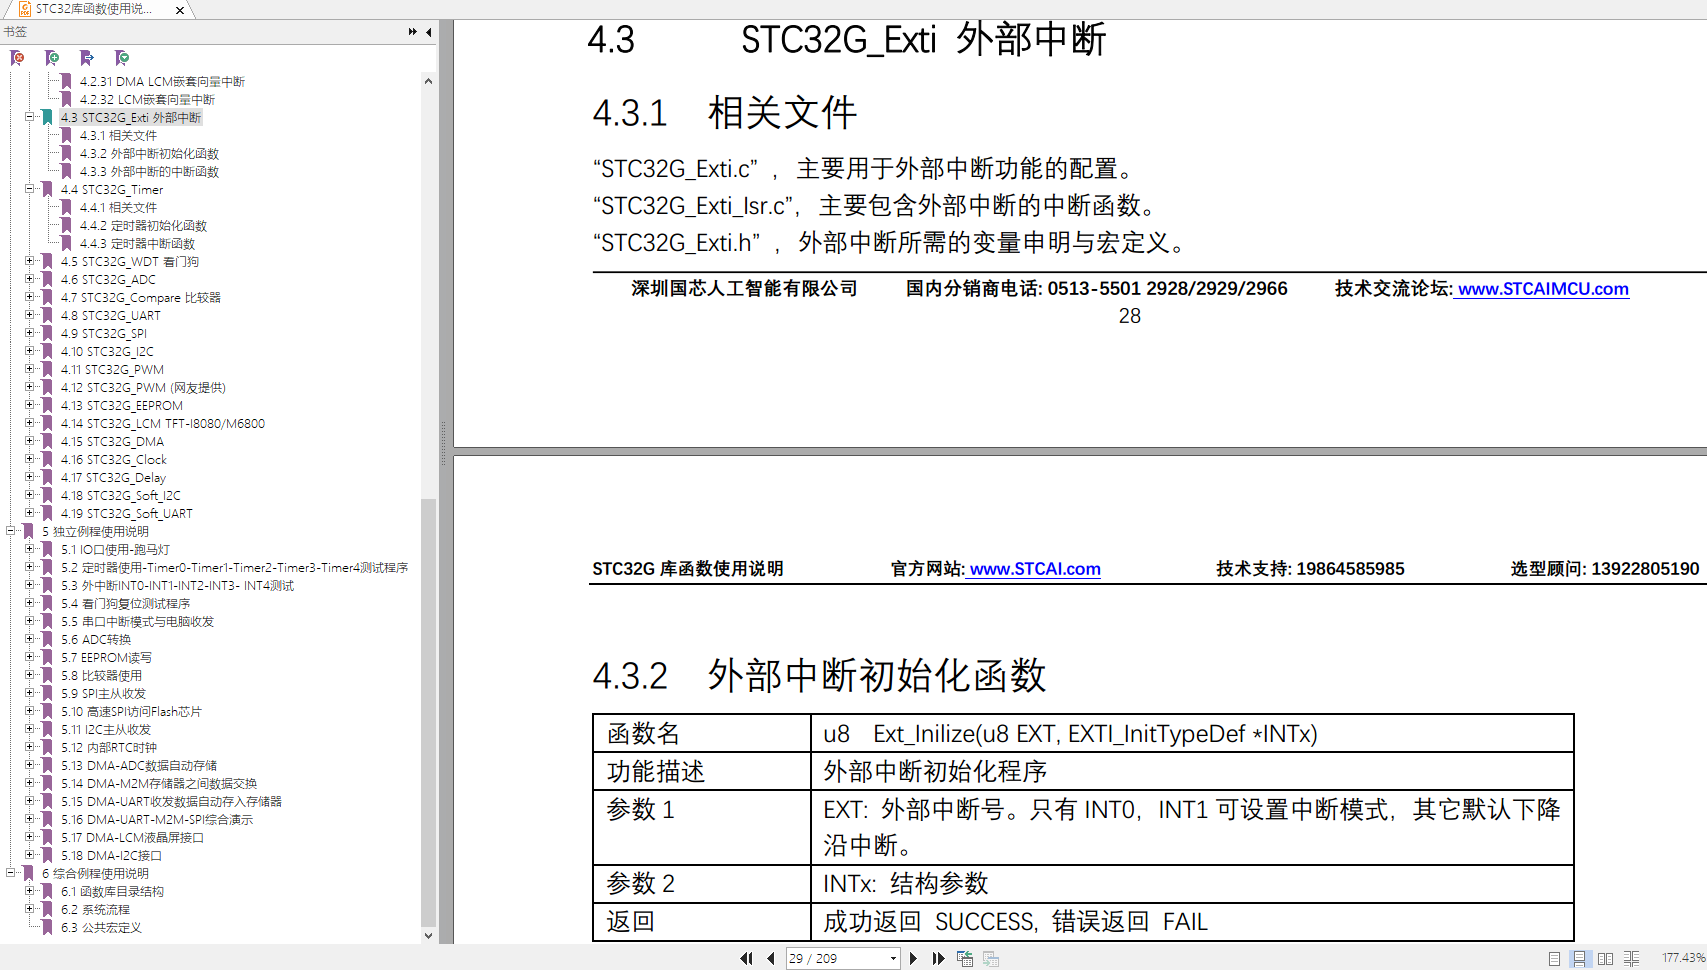Open bookmark 4.3.3 外部中断的中断函数

pyautogui.click(x=149, y=171)
